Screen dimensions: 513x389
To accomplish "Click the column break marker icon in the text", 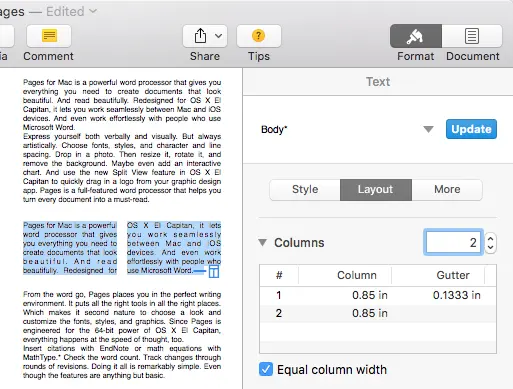I will (x=214, y=271).
